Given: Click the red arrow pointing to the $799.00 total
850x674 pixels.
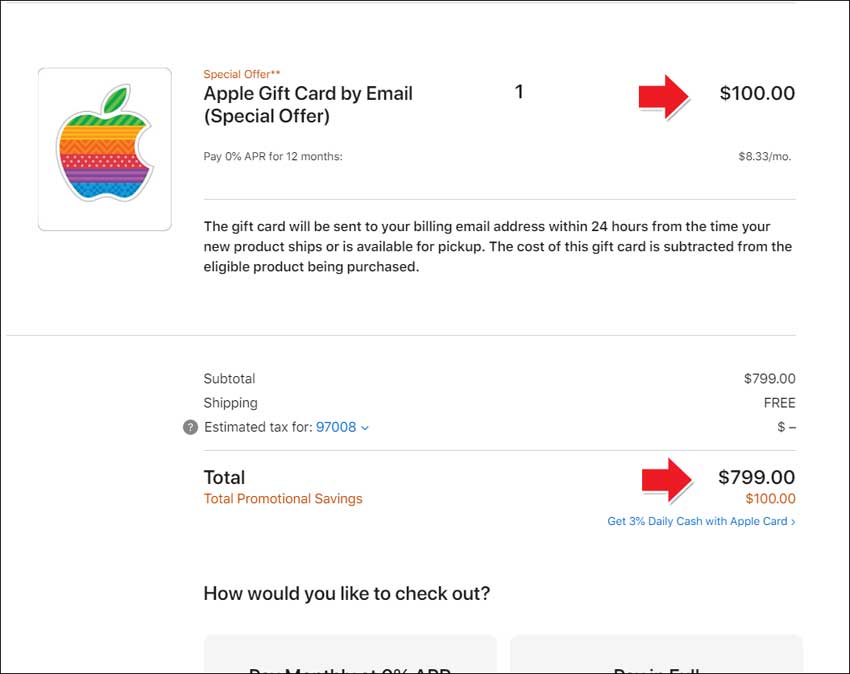Looking at the screenshot, I should [667, 480].
